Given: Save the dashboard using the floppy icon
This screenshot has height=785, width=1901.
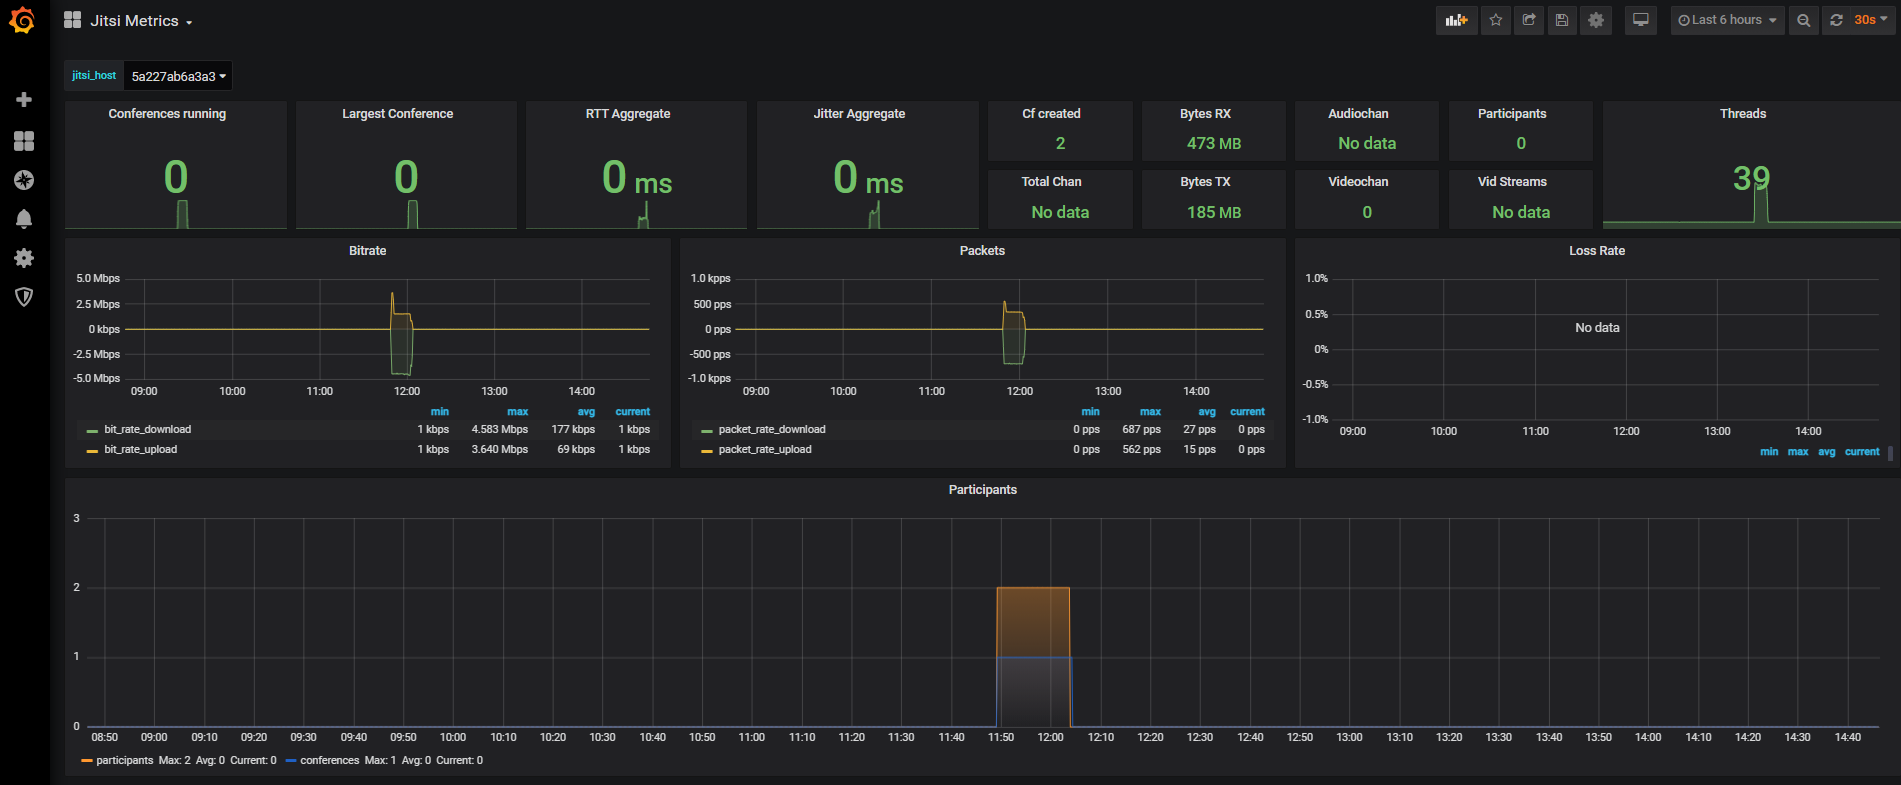Looking at the screenshot, I should click(x=1562, y=20).
